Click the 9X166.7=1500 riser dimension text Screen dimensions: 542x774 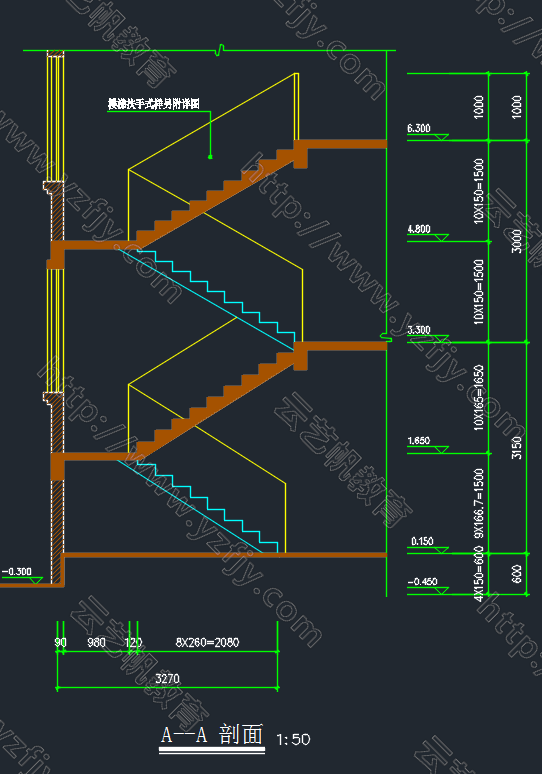479,503
